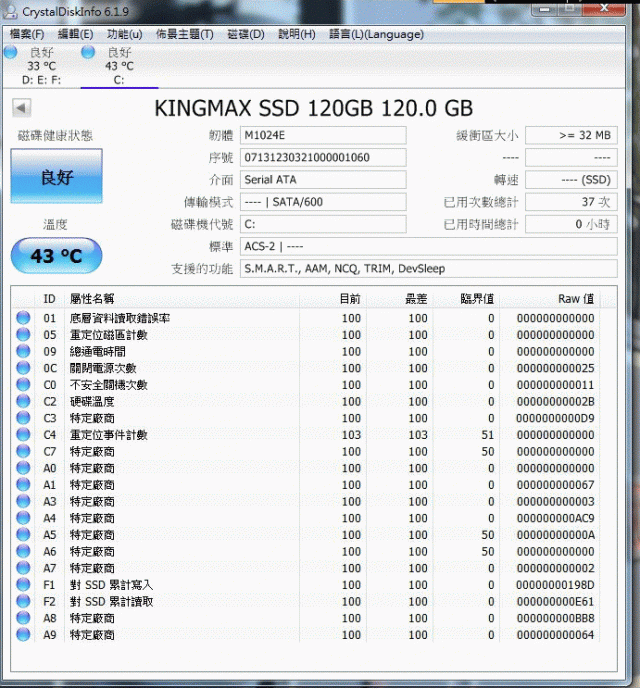Click the ---- (SSD) rotation rate field
The image size is (640, 689).
[571, 180]
